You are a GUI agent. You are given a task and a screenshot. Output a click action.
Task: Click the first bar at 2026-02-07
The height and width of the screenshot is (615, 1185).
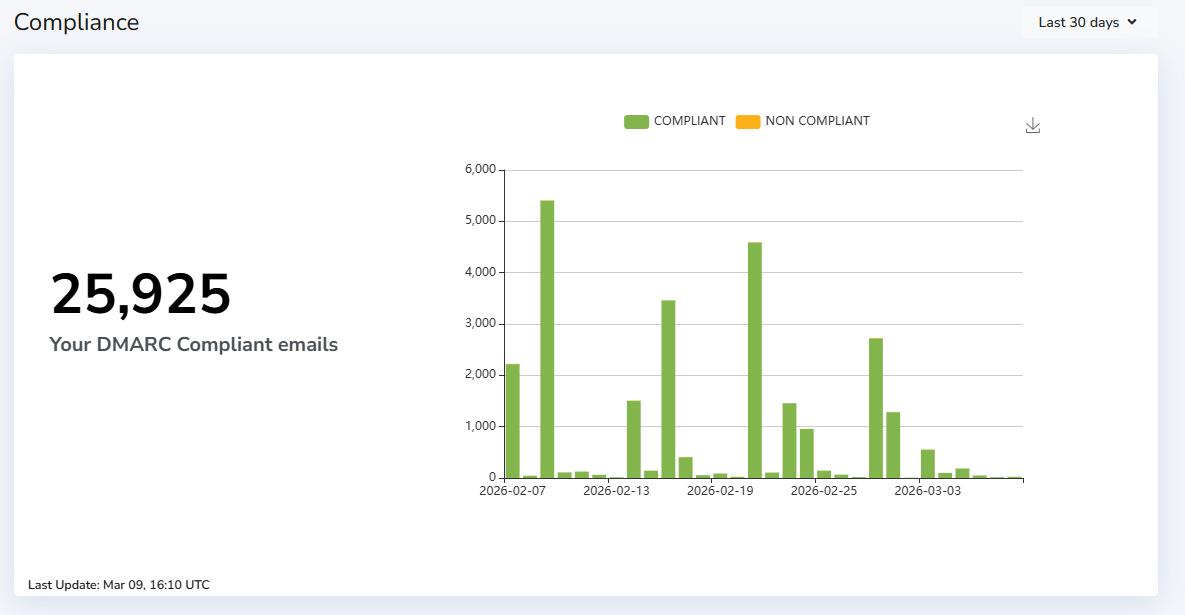(513, 421)
